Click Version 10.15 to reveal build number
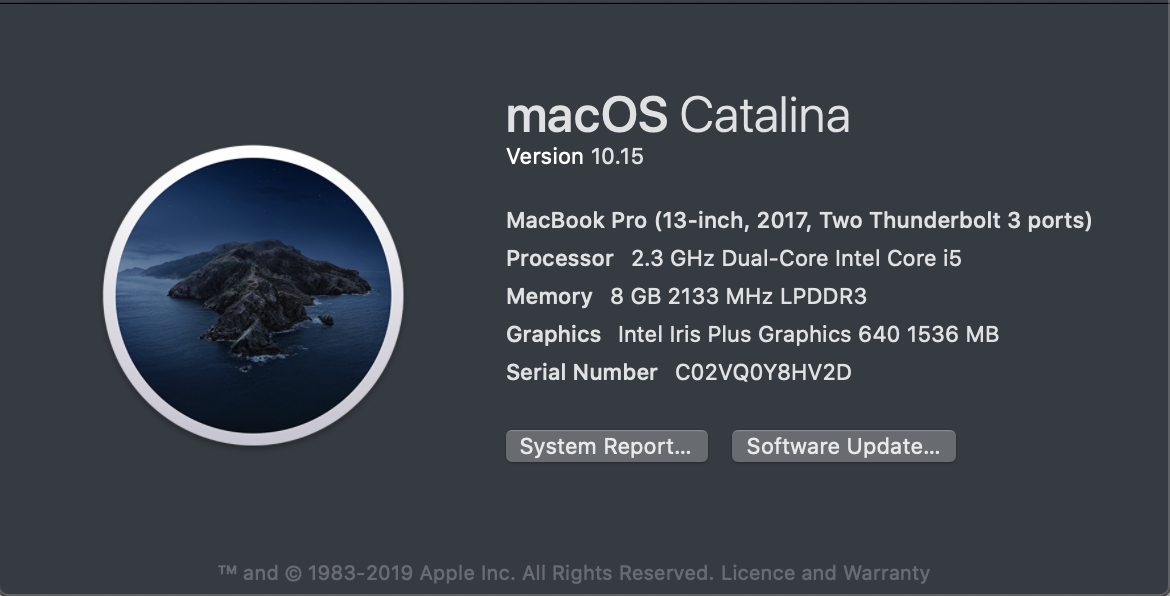The width and height of the screenshot is (1170, 596). [x=574, y=156]
